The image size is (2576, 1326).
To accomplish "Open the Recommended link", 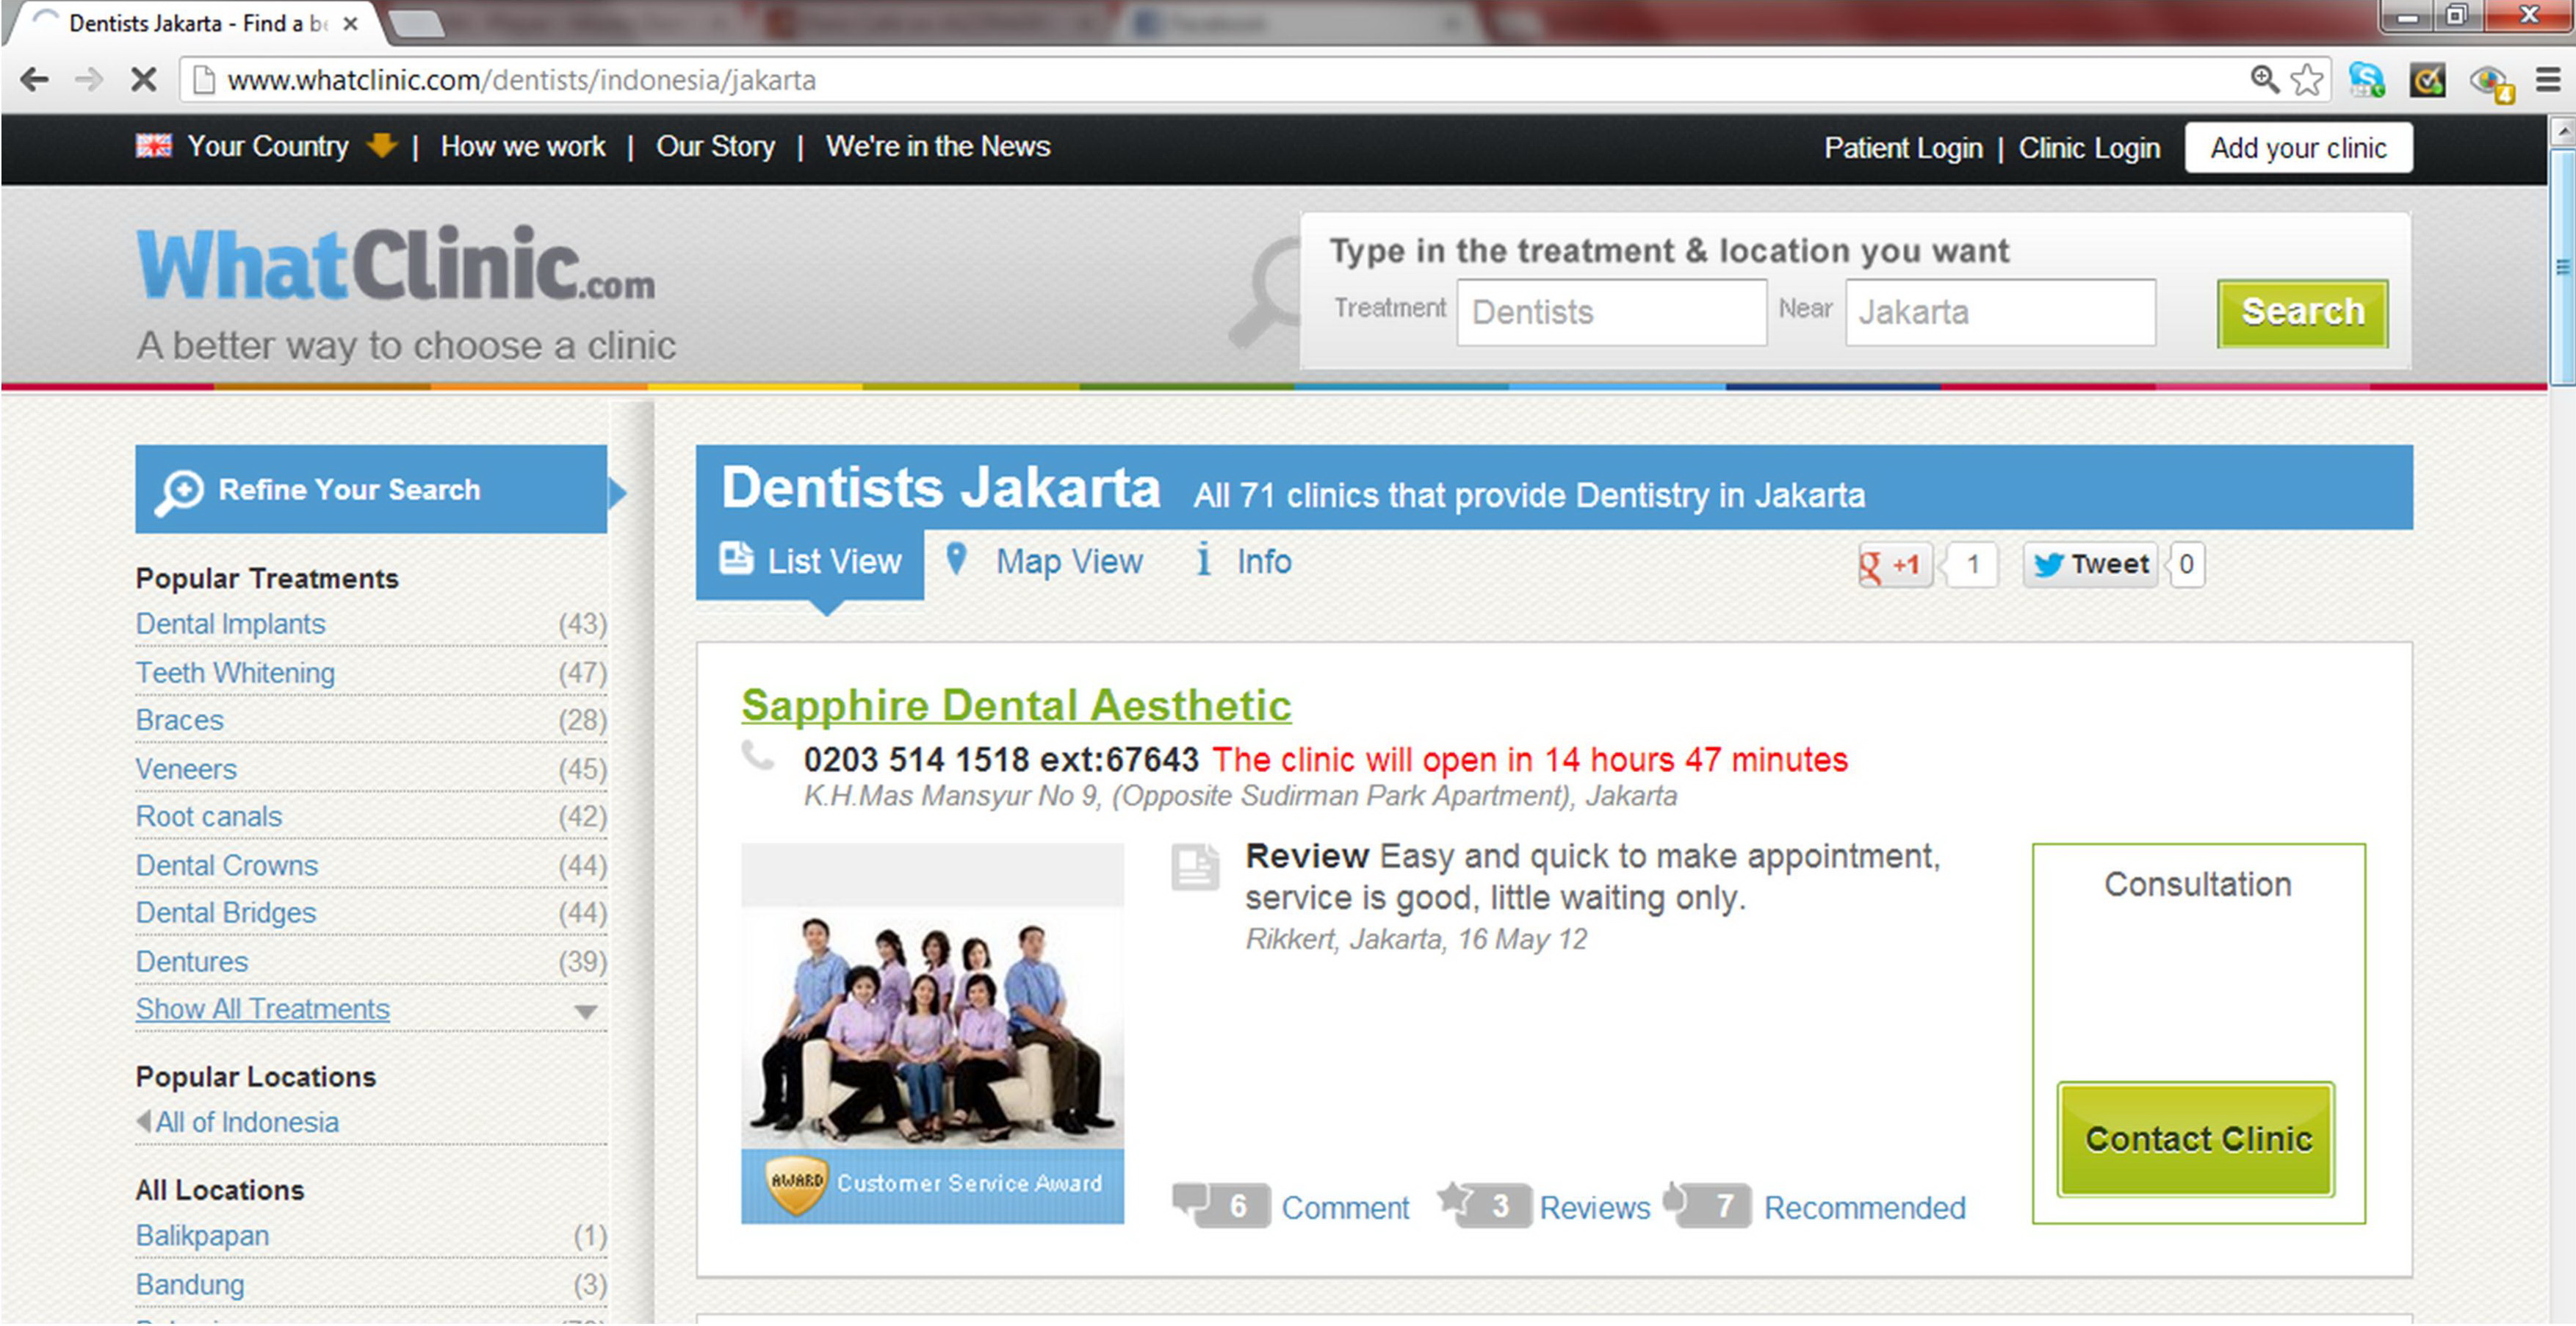I will click(1865, 1208).
